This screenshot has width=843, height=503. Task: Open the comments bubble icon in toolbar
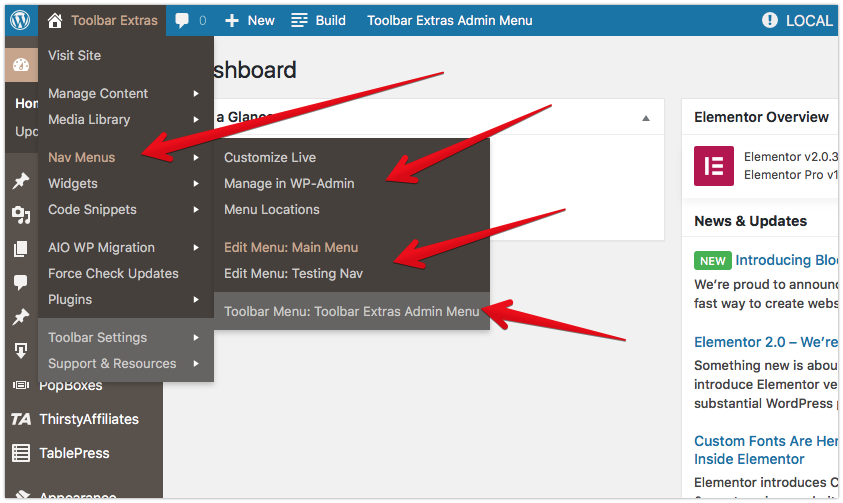(x=182, y=20)
